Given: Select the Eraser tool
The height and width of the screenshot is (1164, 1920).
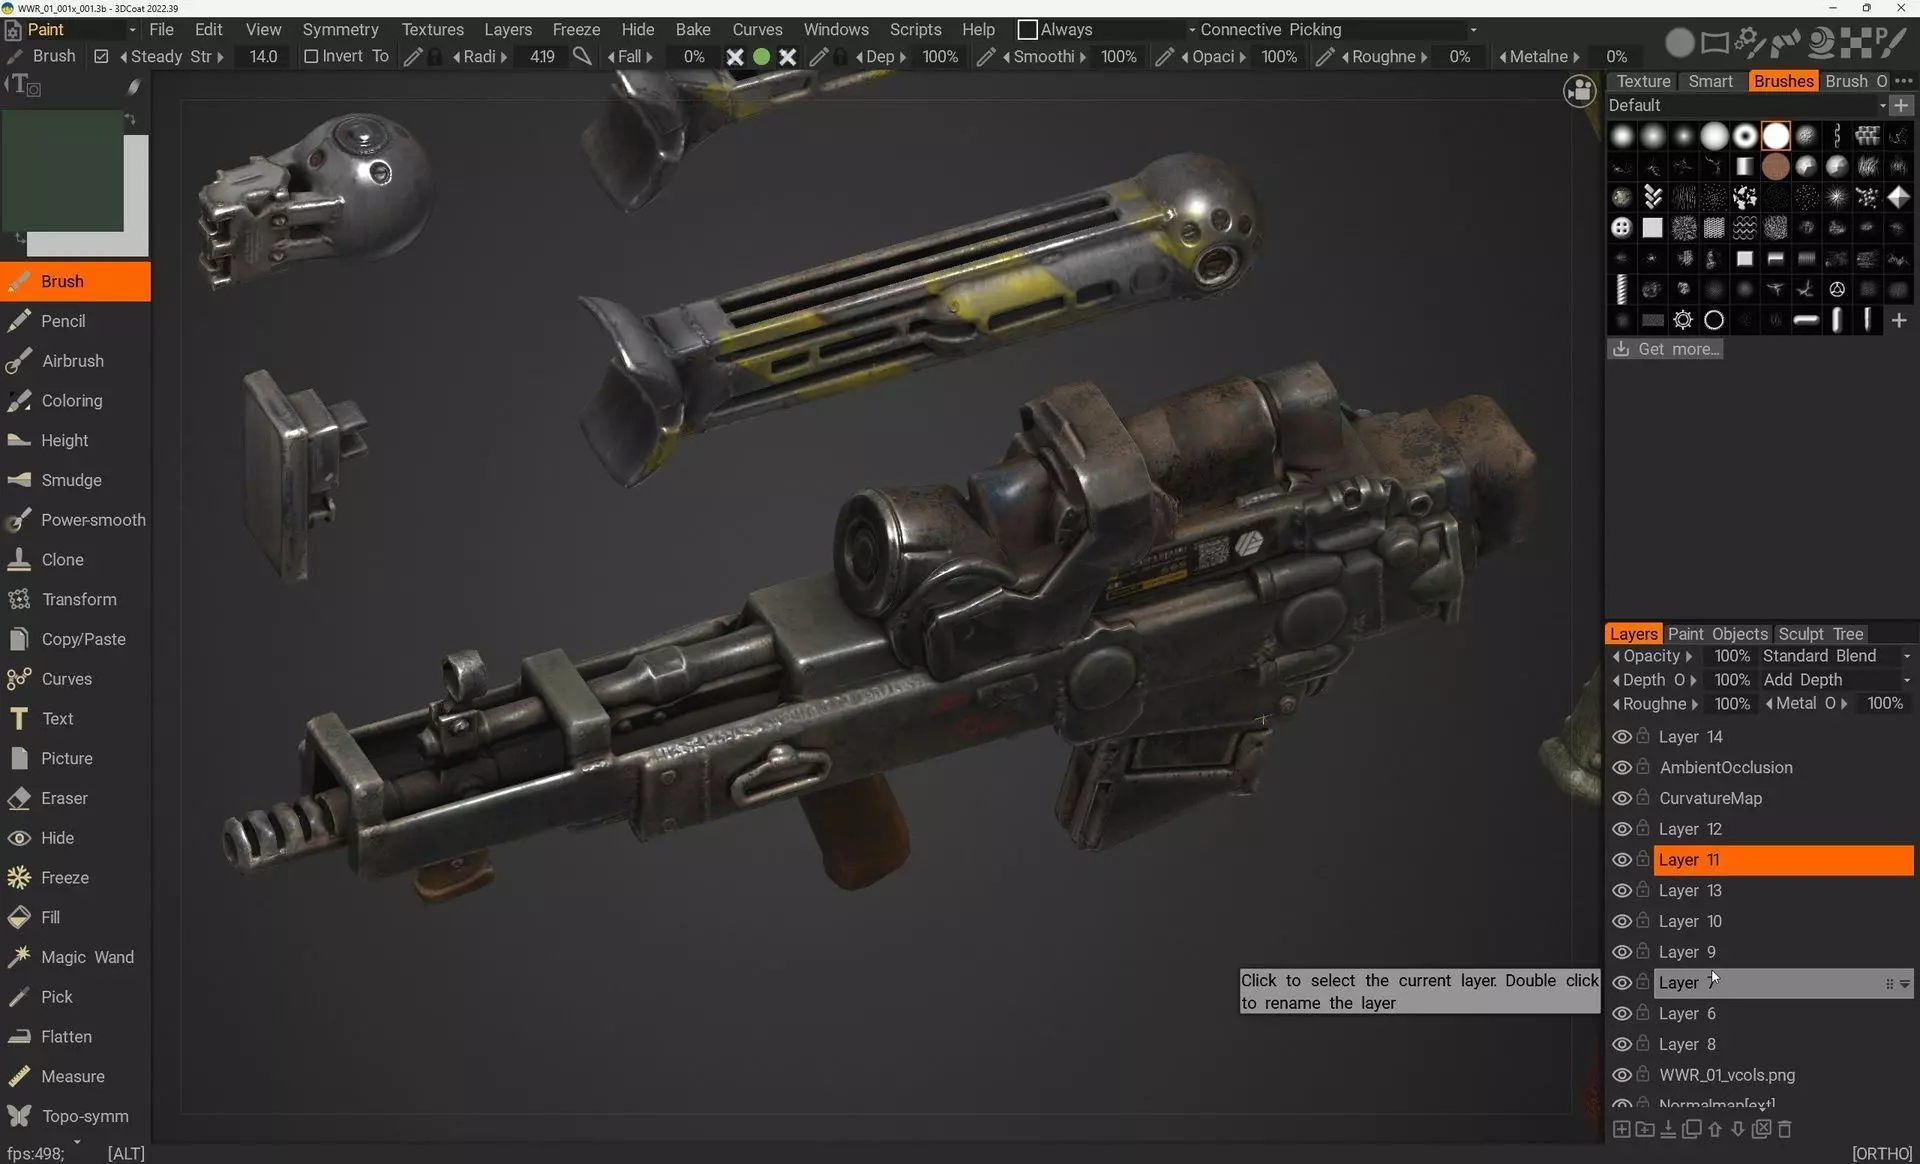Looking at the screenshot, I should (x=64, y=798).
